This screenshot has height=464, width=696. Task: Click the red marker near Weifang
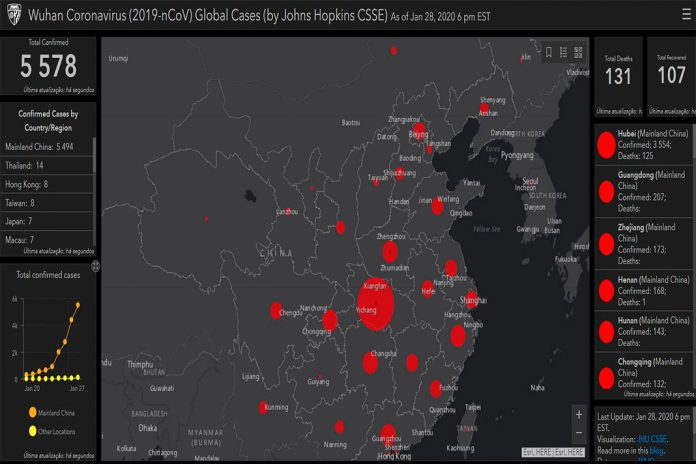[437, 207]
